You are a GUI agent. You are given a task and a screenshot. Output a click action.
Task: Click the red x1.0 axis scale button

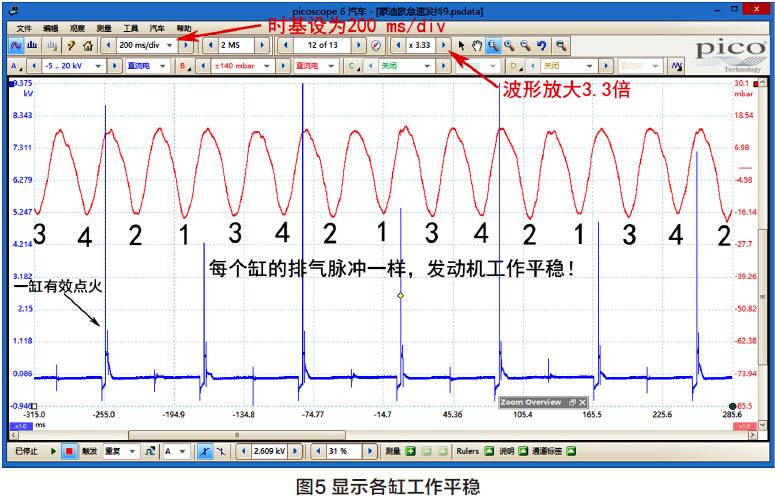[744, 426]
